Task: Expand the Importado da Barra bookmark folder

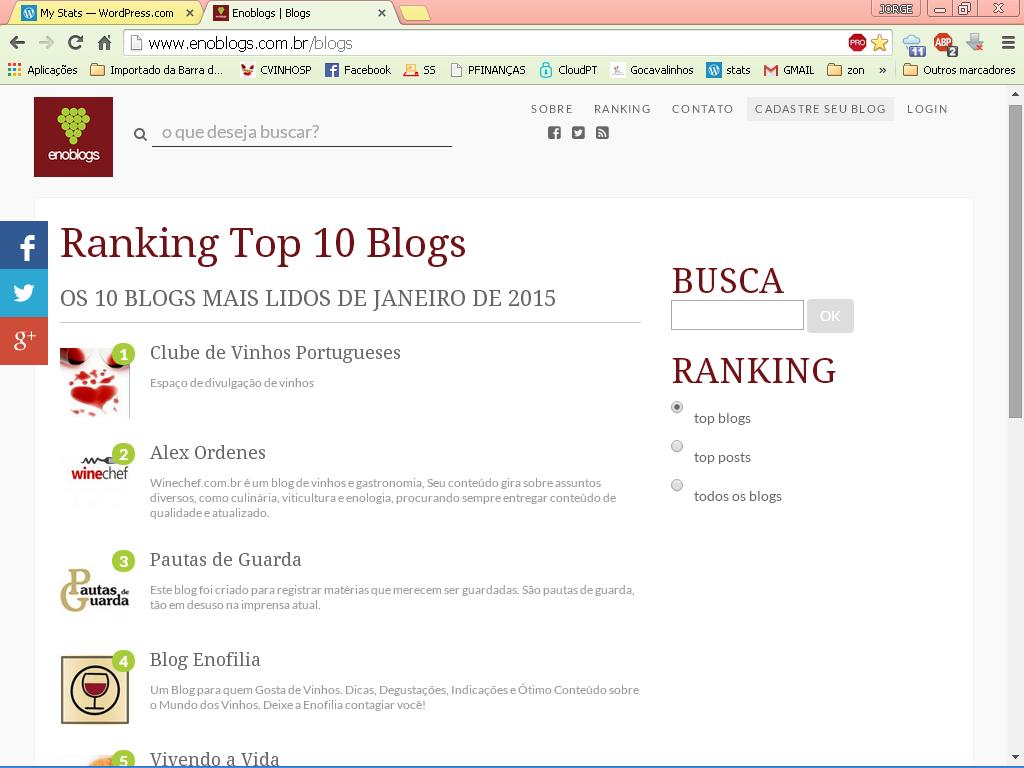Action: pyautogui.click(x=157, y=70)
